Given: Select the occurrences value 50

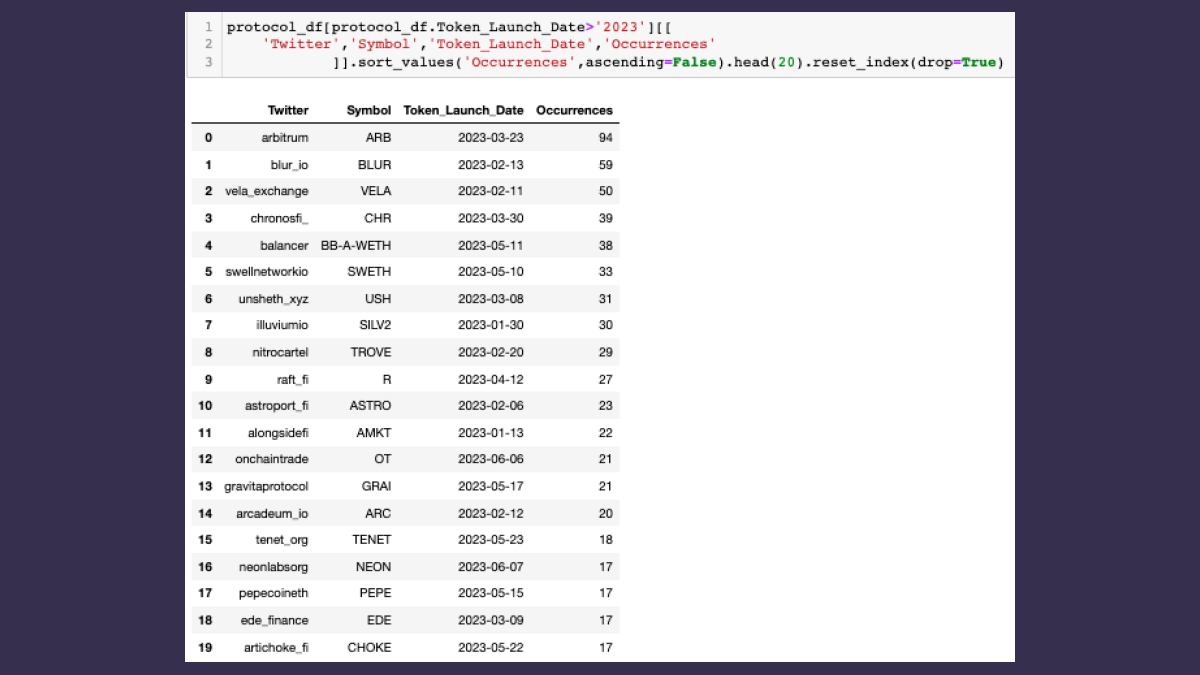Looking at the screenshot, I should coord(606,191).
